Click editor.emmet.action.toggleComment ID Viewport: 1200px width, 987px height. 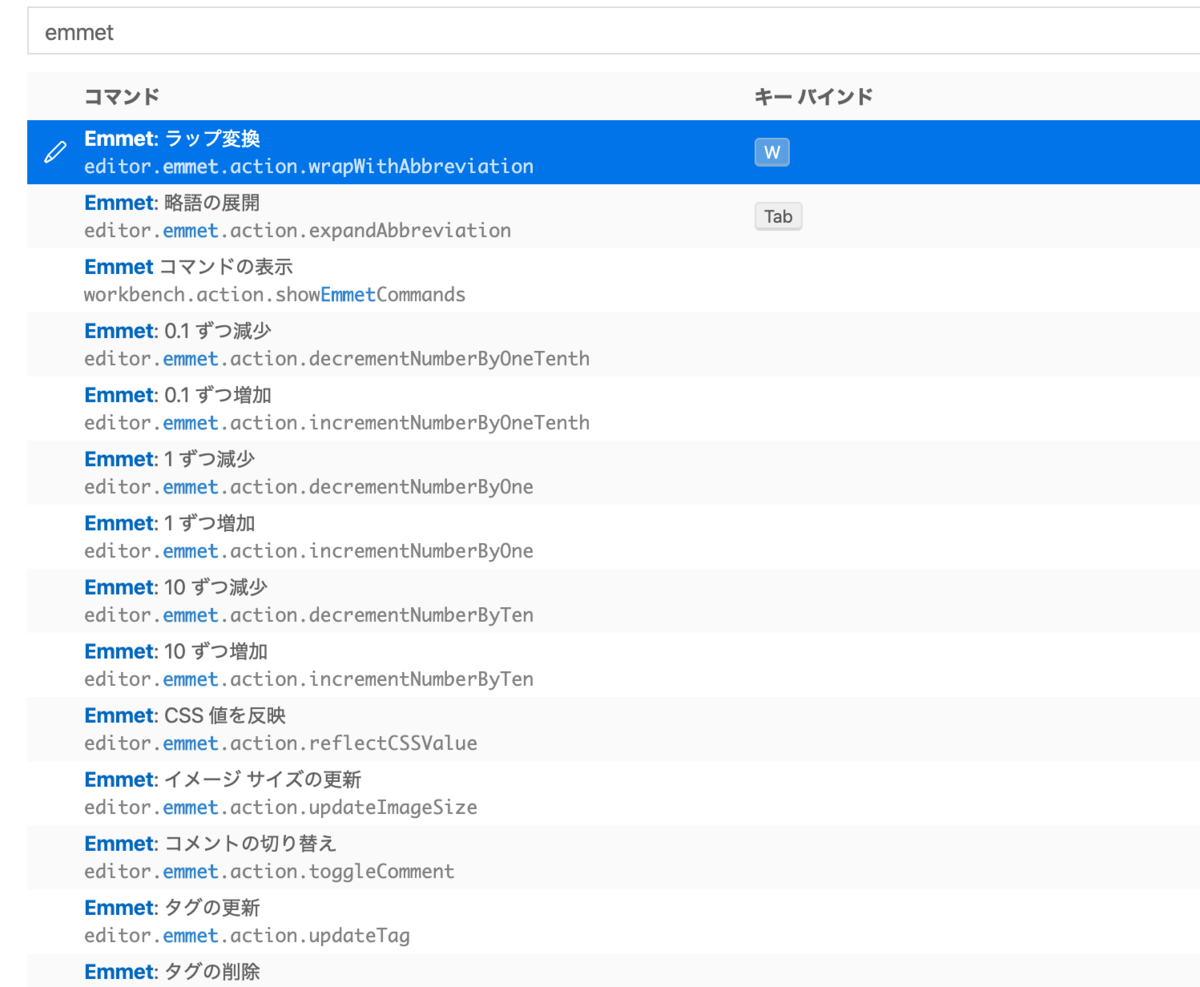pyautogui.click(x=269, y=870)
